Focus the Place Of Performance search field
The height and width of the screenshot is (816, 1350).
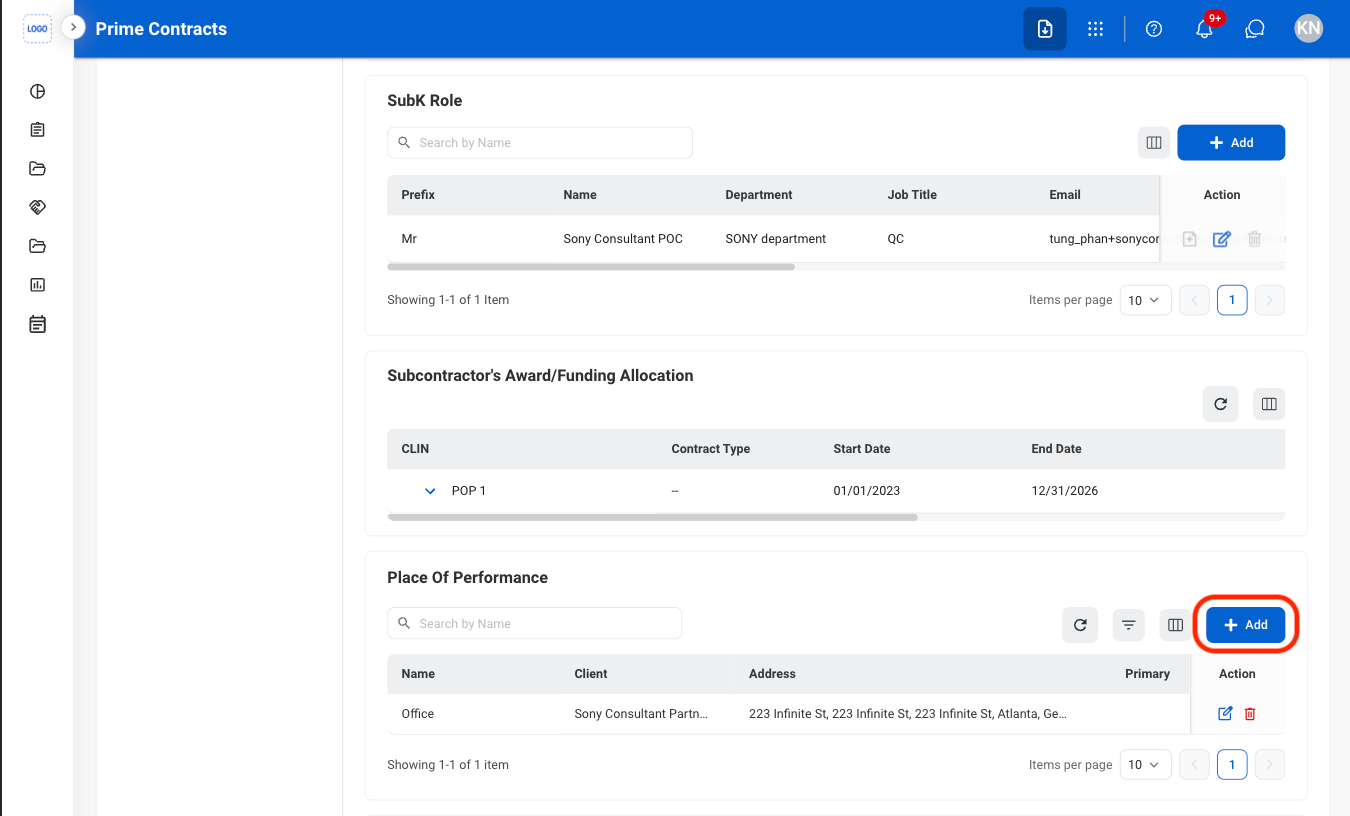(x=534, y=624)
